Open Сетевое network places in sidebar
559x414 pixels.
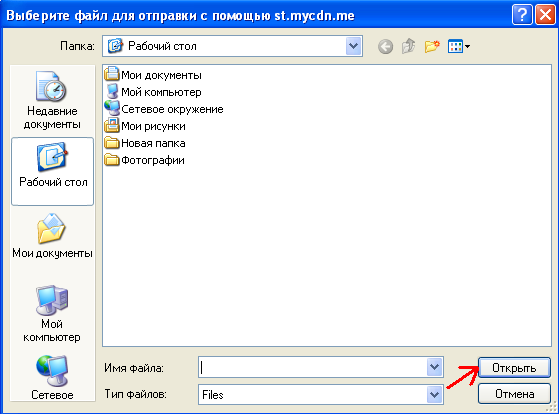pyautogui.click(x=52, y=377)
